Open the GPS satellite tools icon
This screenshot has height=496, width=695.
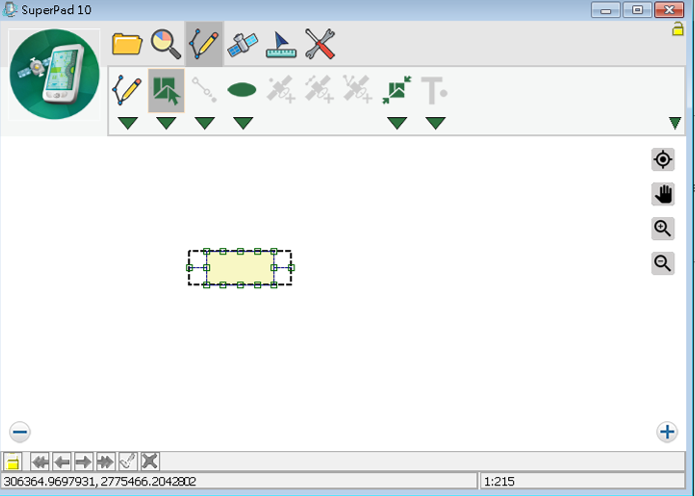tap(242, 45)
